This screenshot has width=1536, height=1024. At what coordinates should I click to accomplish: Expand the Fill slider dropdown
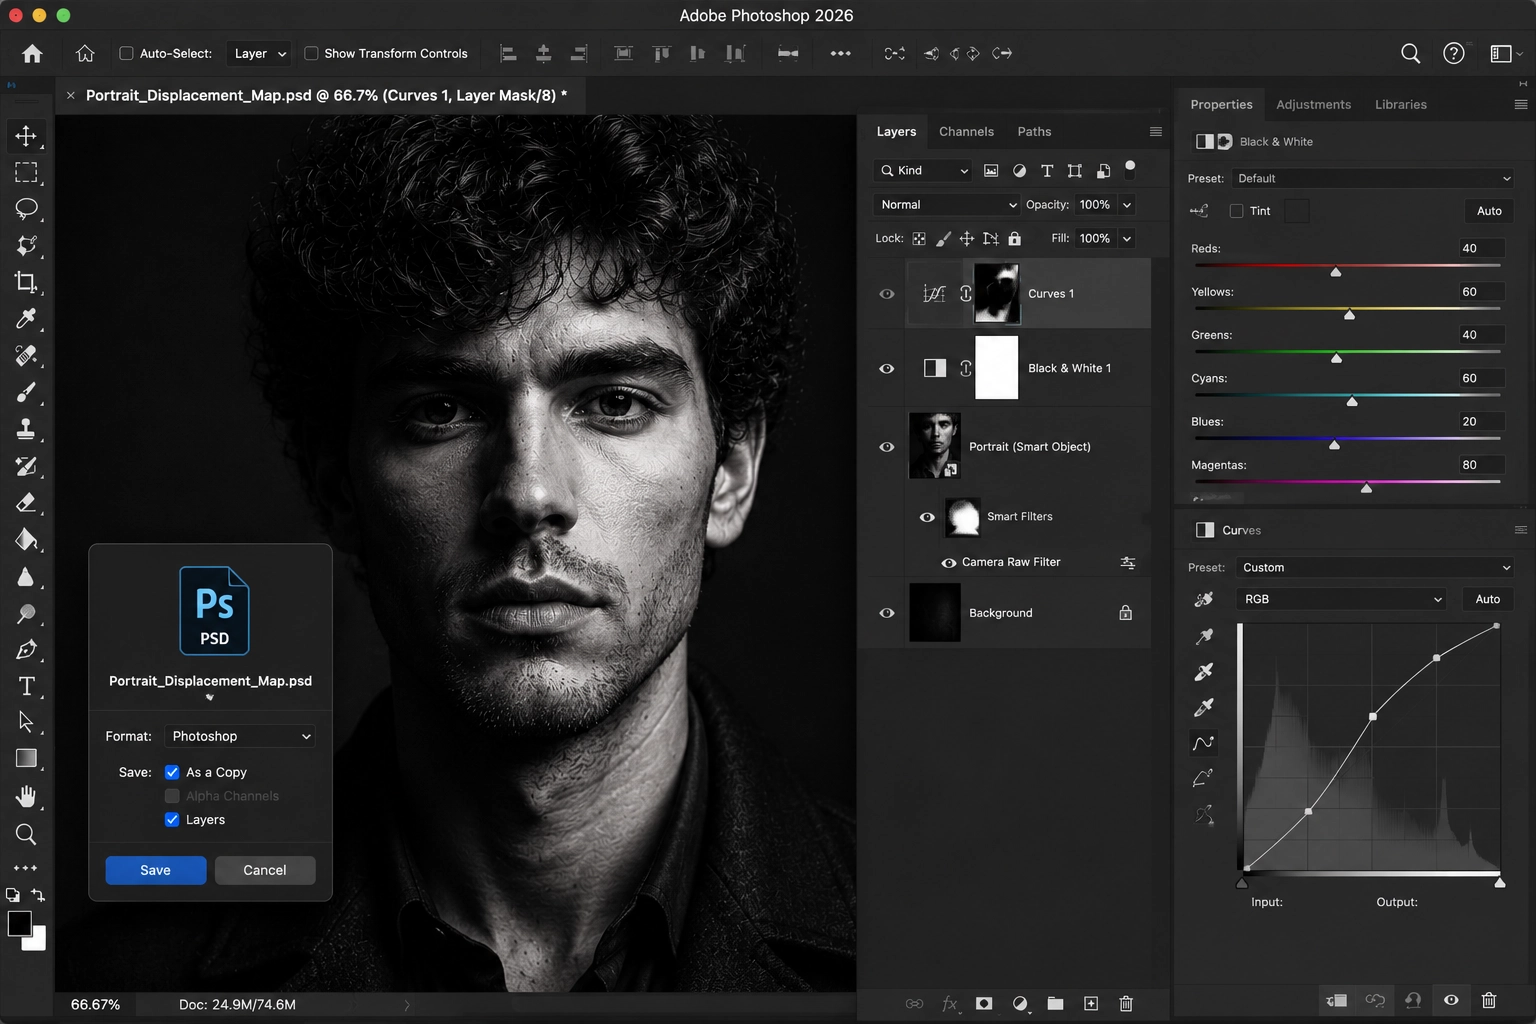tap(1127, 239)
